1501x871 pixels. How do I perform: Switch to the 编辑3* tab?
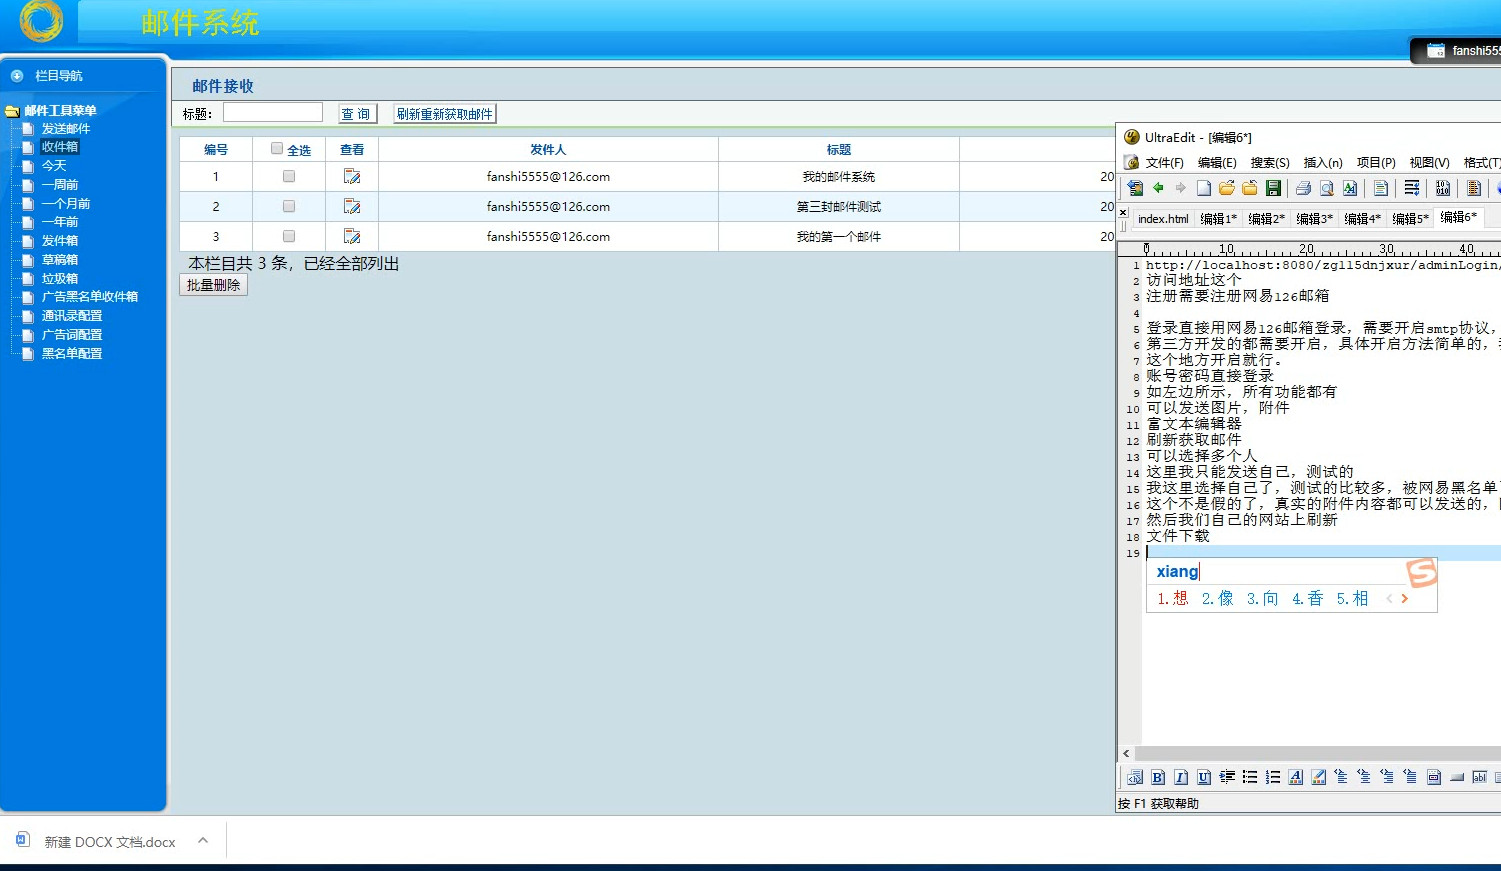click(x=1314, y=219)
